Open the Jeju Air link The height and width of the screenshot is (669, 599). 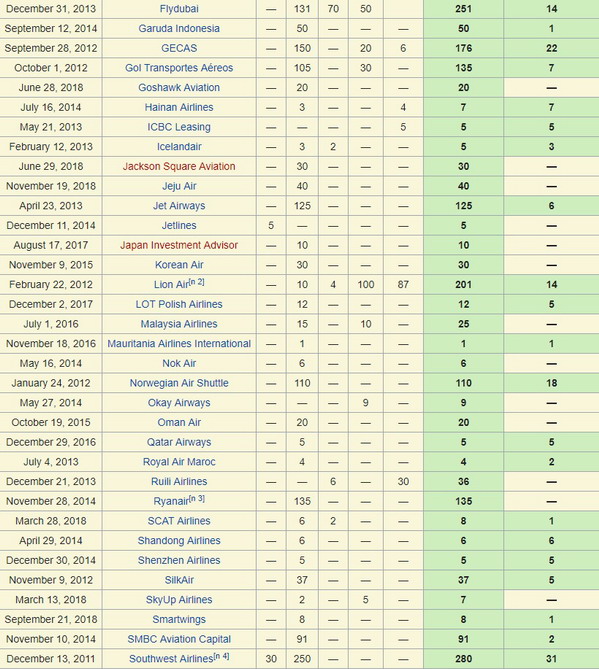click(179, 186)
